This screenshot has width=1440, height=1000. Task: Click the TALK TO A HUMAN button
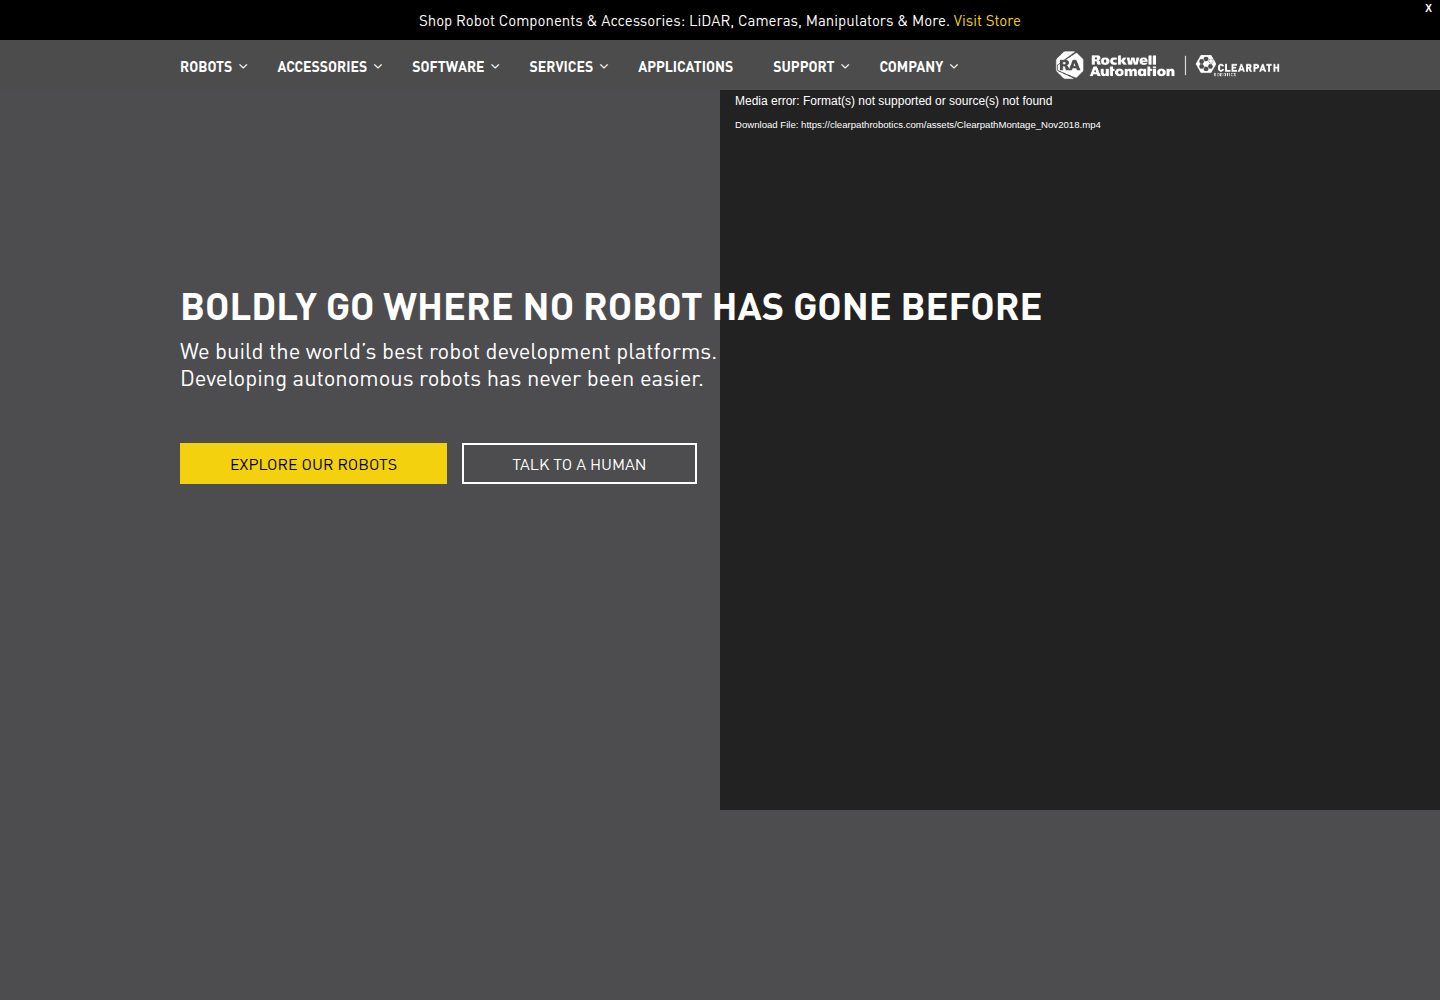coord(579,464)
